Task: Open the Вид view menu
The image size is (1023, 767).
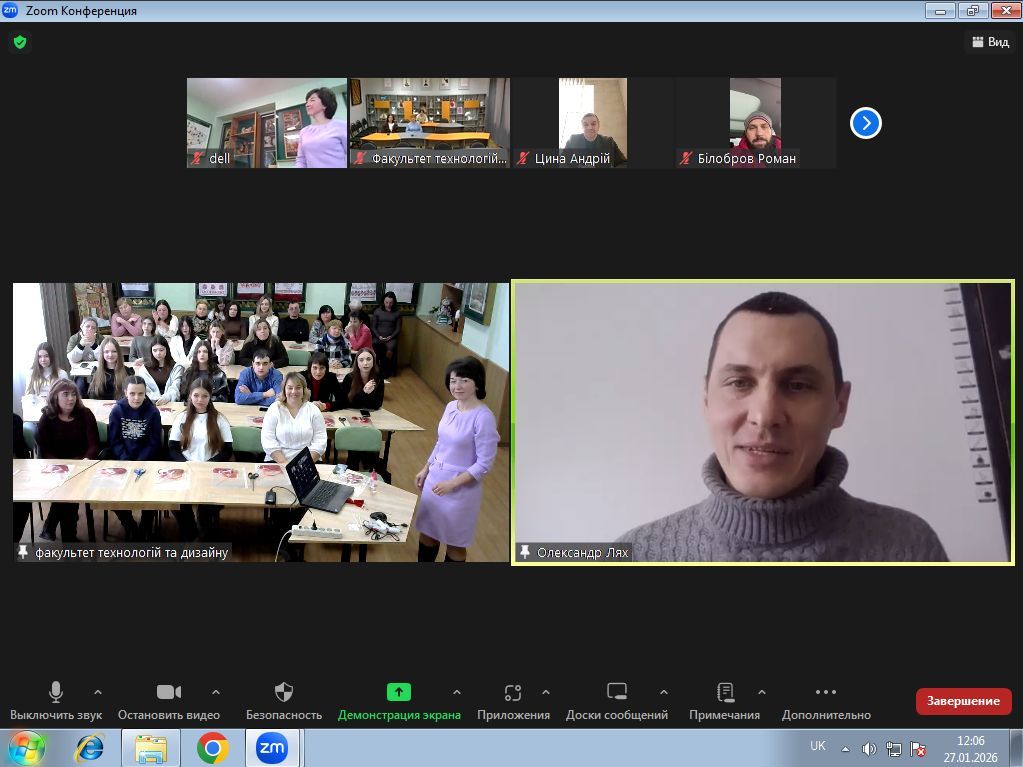Action: pos(989,42)
